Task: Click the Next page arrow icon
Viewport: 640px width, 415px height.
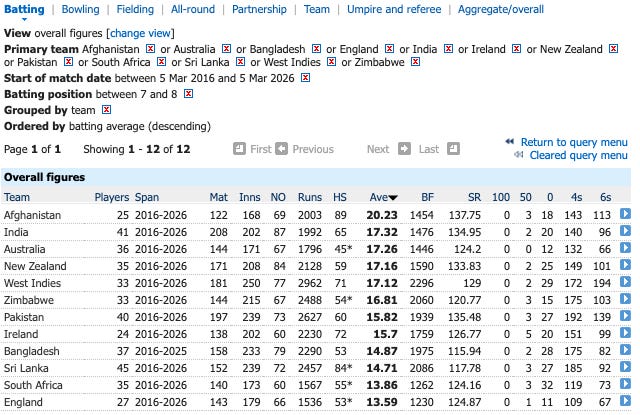Action: pos(404,149)
